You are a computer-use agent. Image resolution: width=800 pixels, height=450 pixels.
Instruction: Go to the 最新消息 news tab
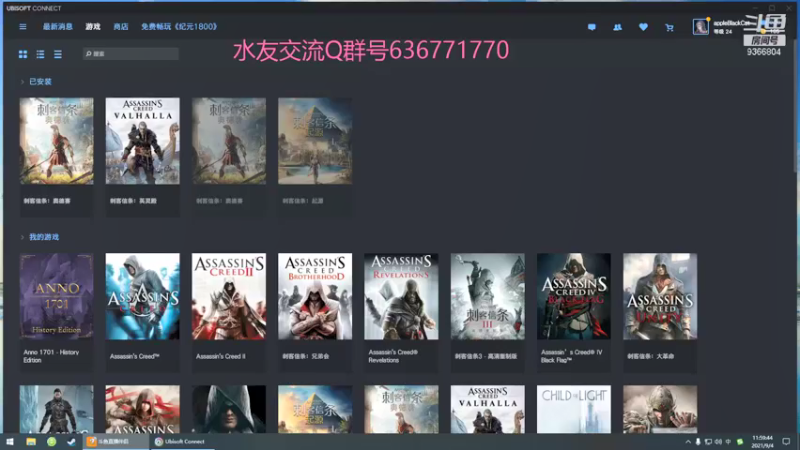pyautogui.click(x=58, y=27)
